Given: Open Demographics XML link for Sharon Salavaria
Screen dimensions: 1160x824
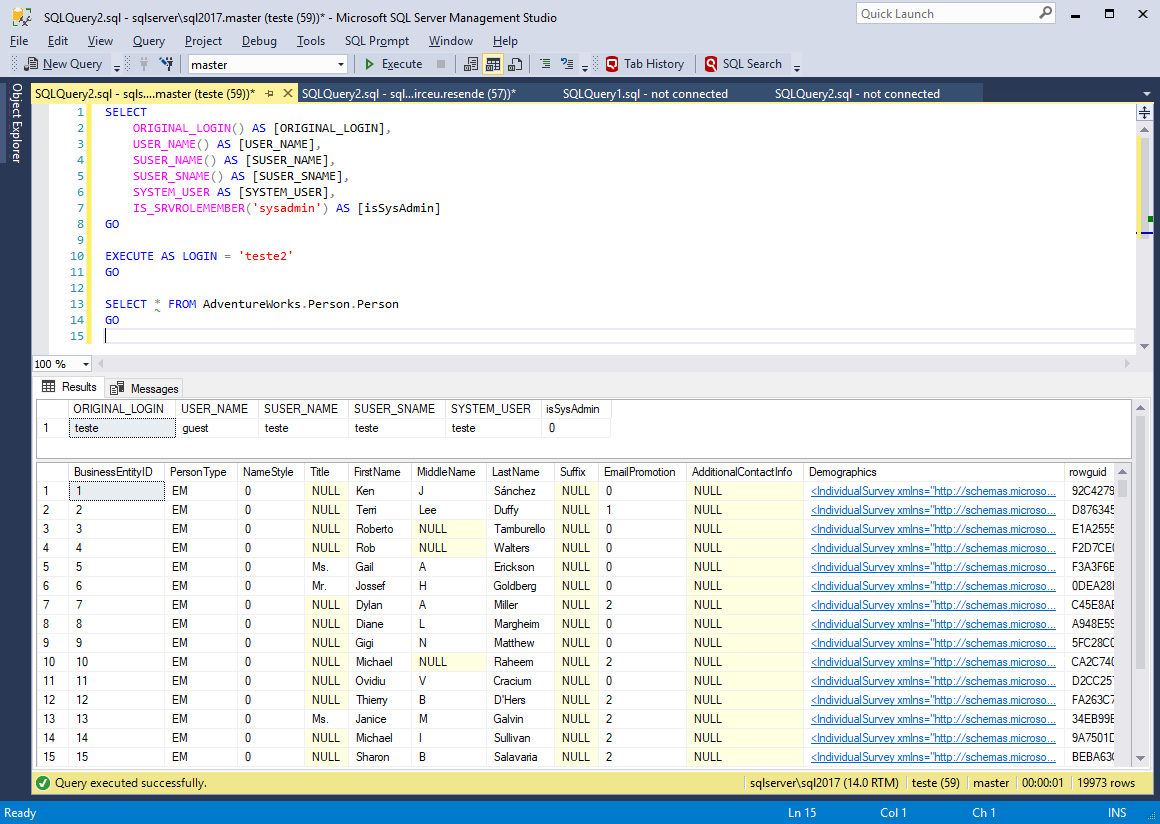Looking at the screenshot, I should pos(934,757).
